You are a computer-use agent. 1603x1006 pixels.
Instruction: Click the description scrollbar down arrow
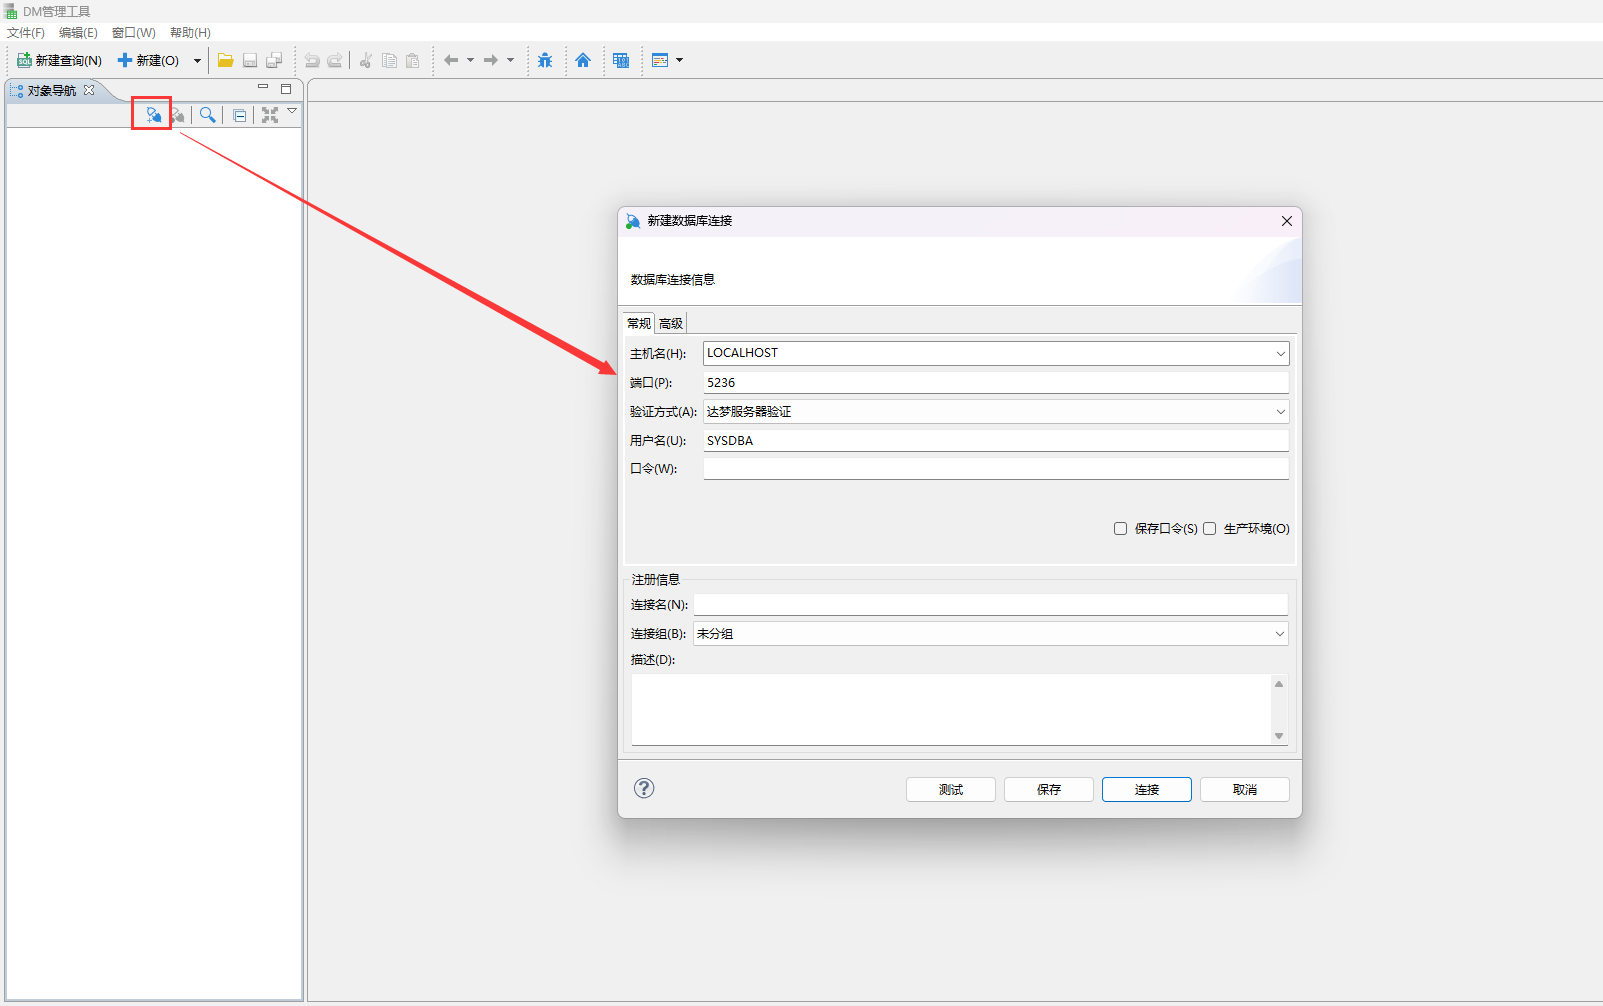(1279, 736)
